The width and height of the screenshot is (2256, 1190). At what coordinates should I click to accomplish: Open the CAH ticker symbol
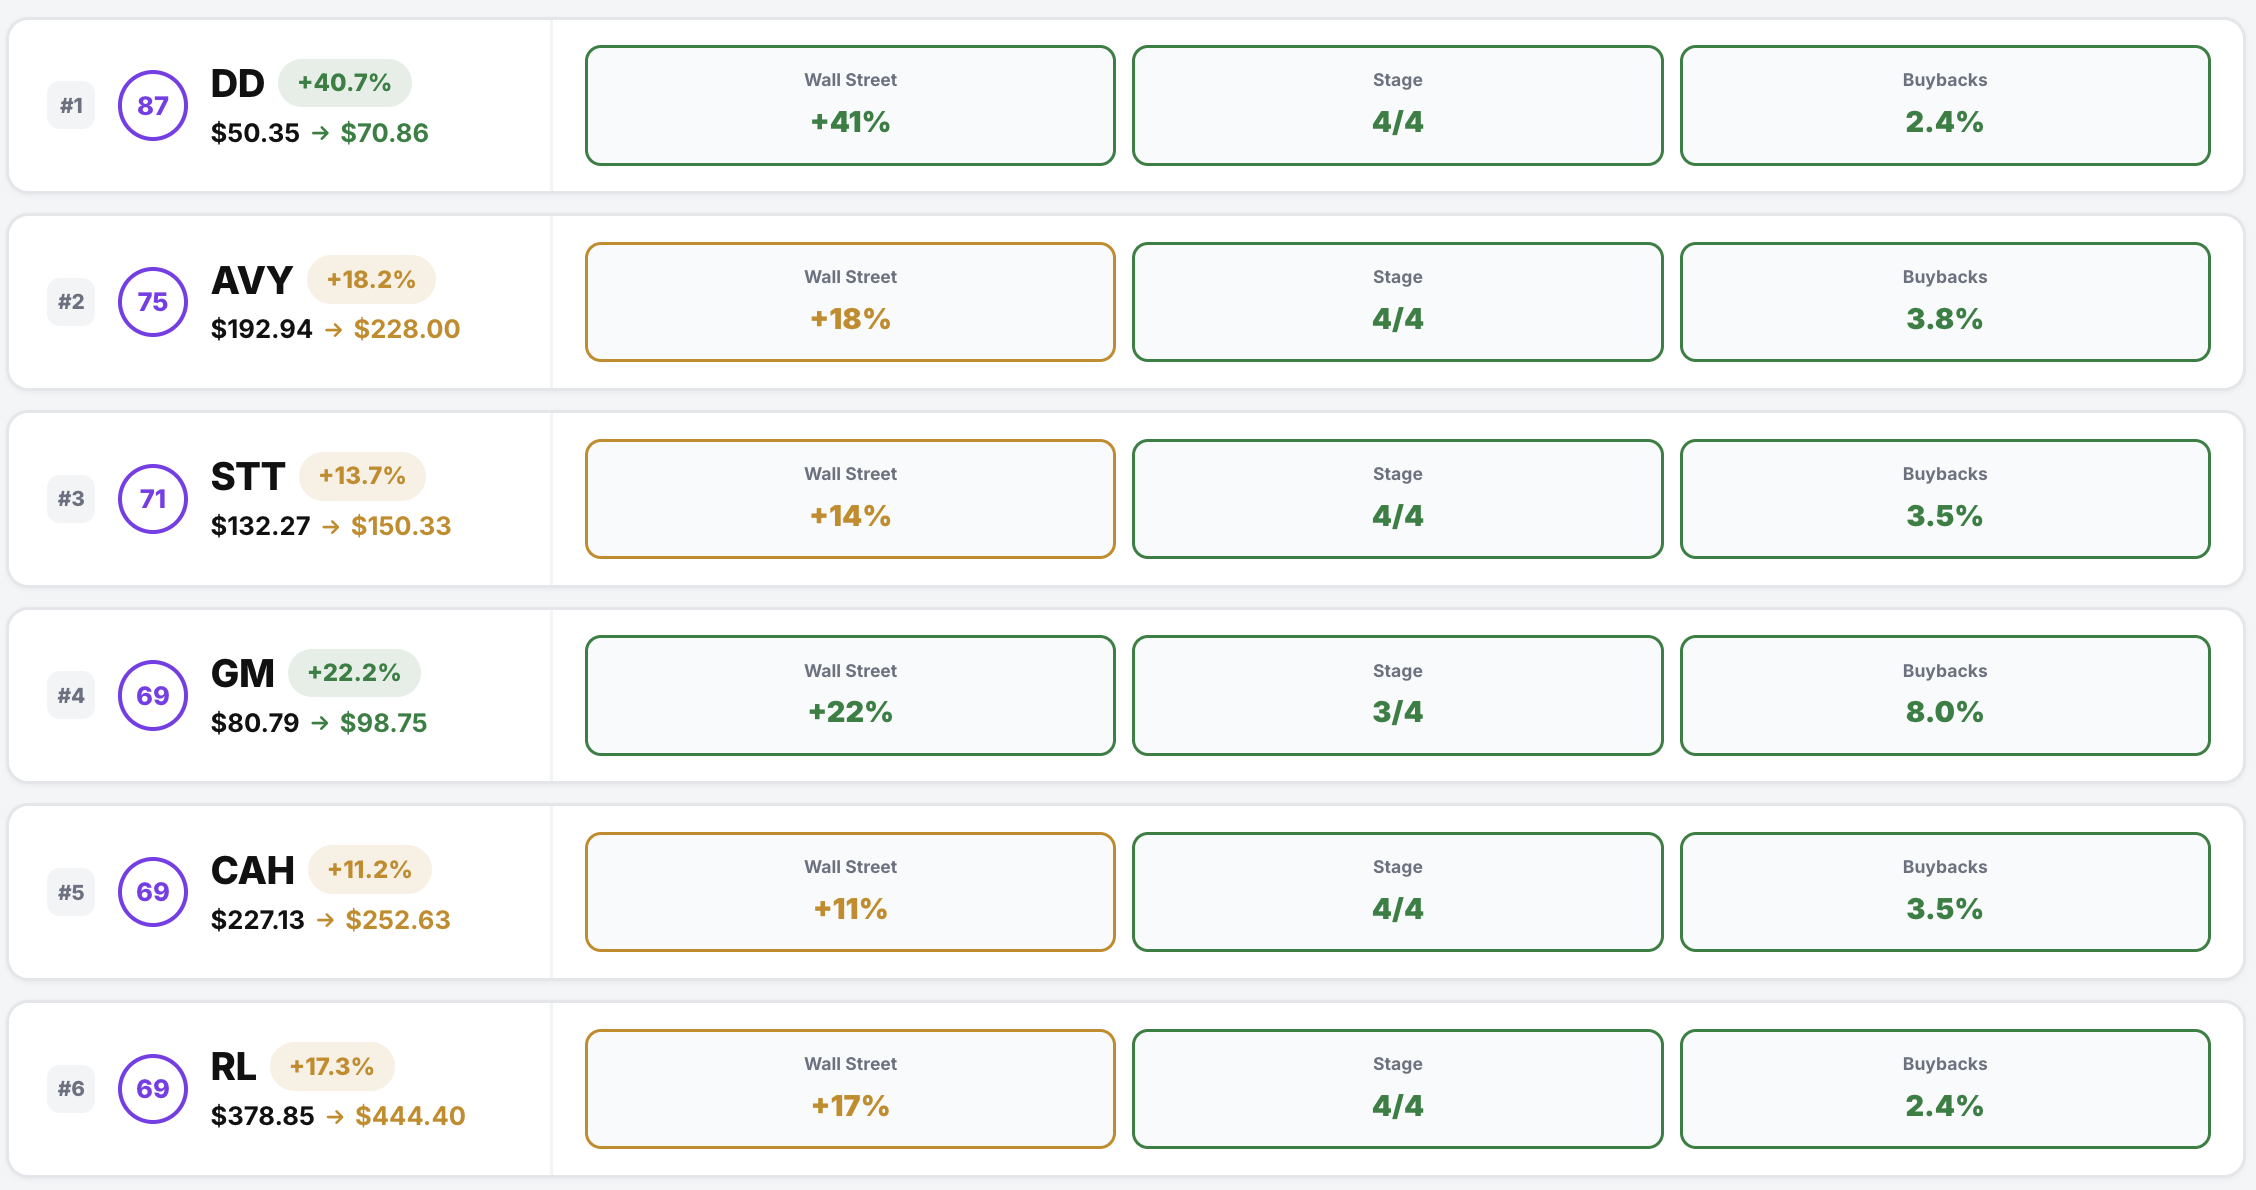(253, 871)
